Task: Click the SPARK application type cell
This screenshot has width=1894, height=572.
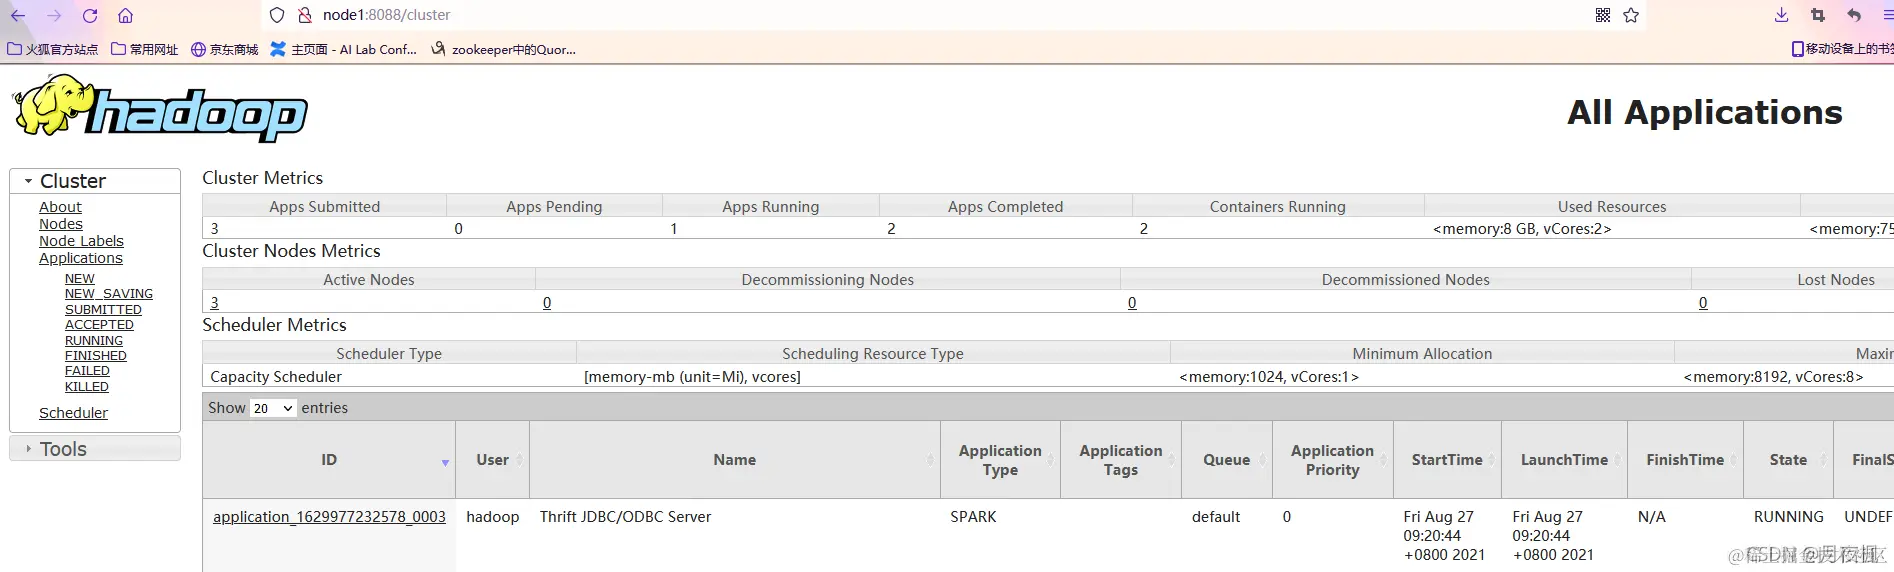Action: (x=973, y=517)
